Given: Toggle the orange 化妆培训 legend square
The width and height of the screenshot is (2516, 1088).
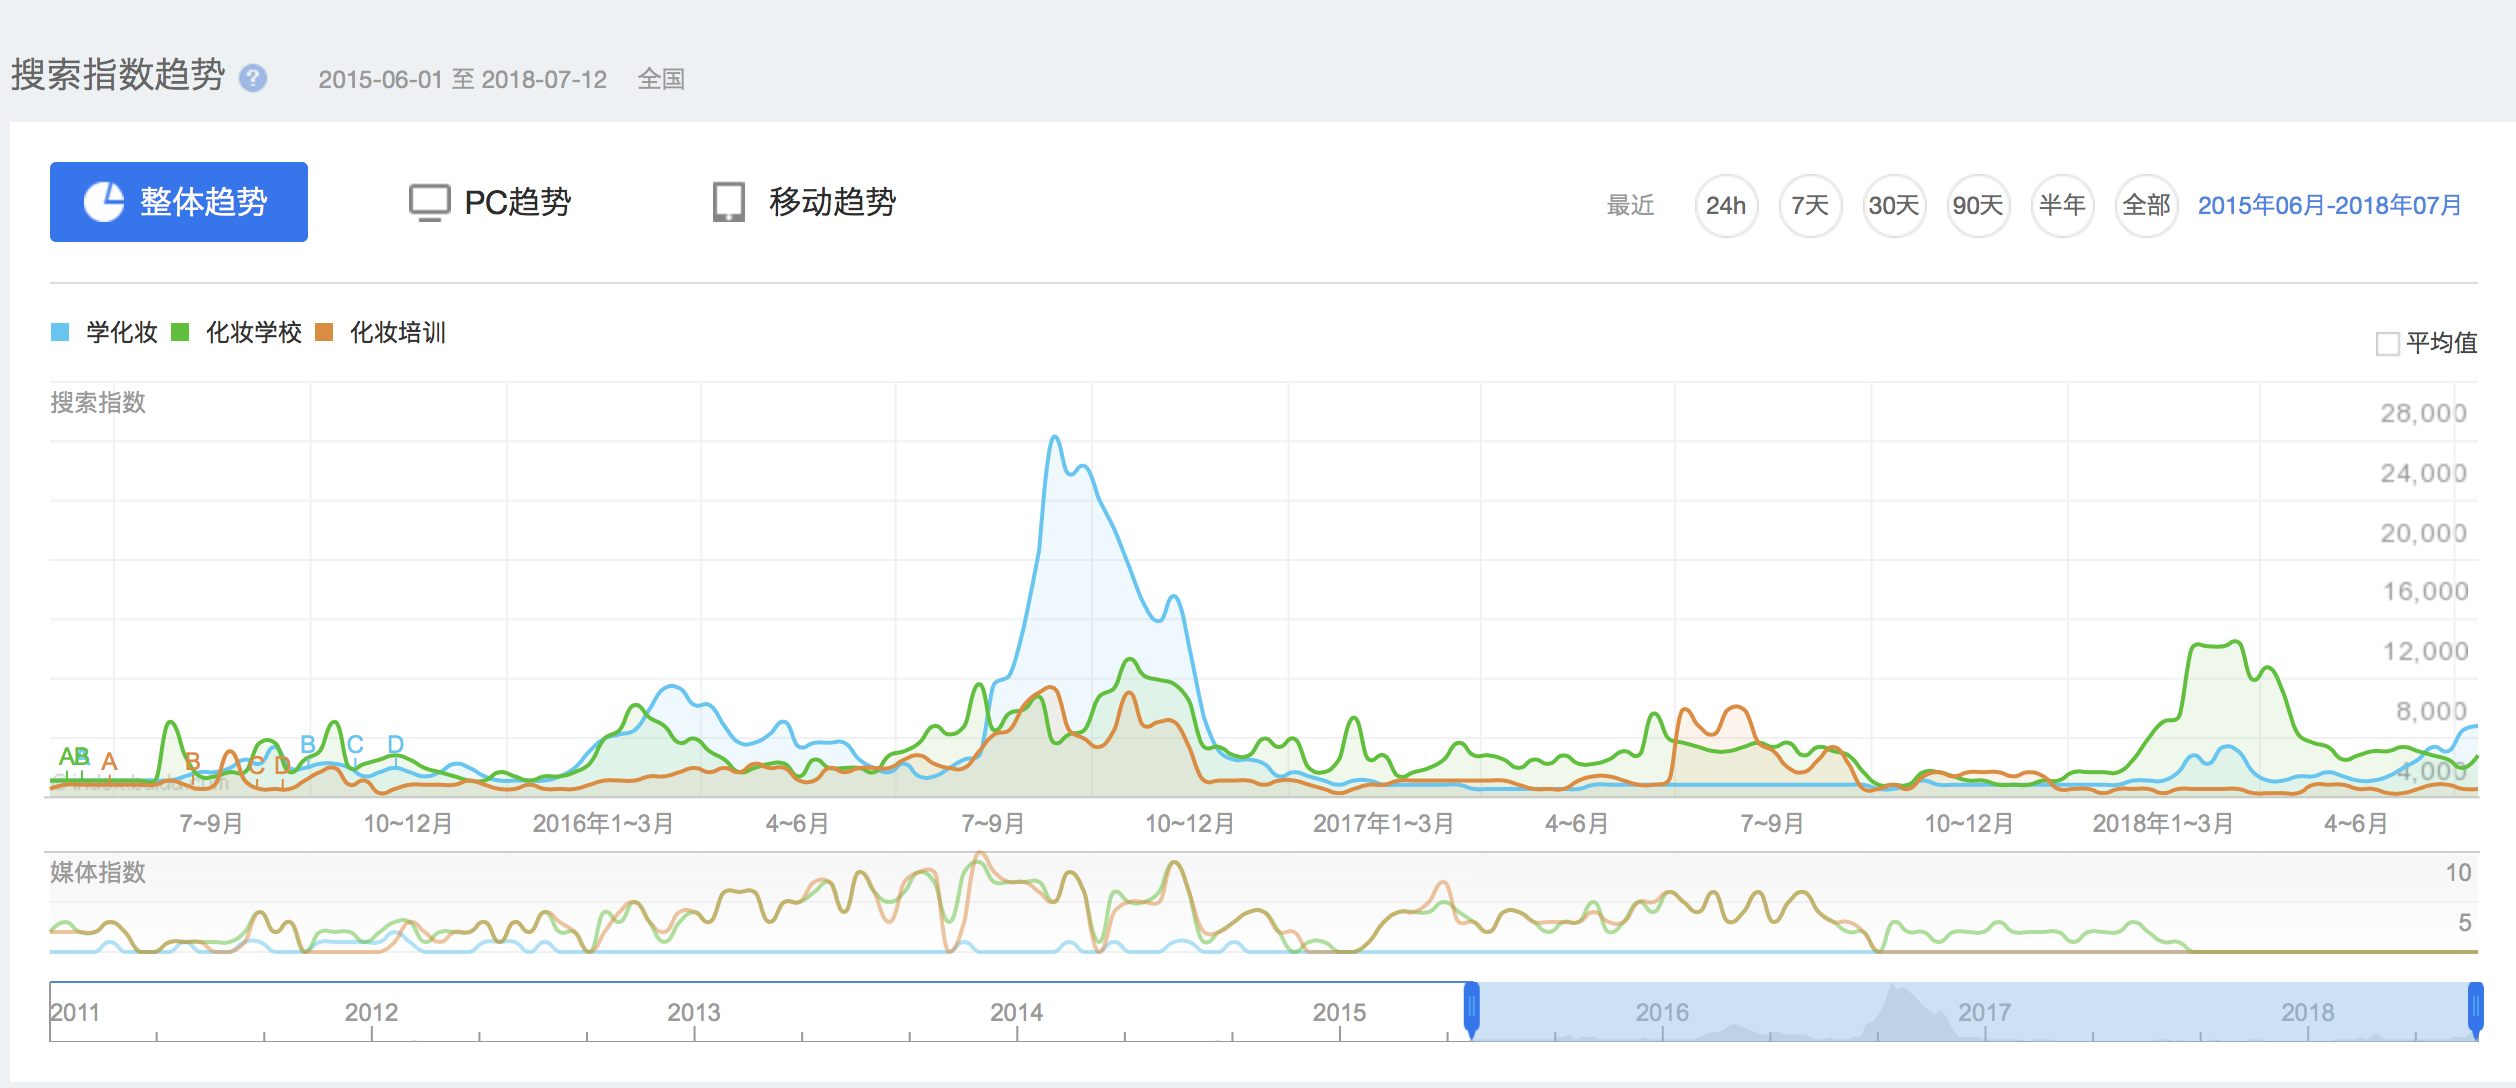Looking at the screenshot, I should coord(324,332).
